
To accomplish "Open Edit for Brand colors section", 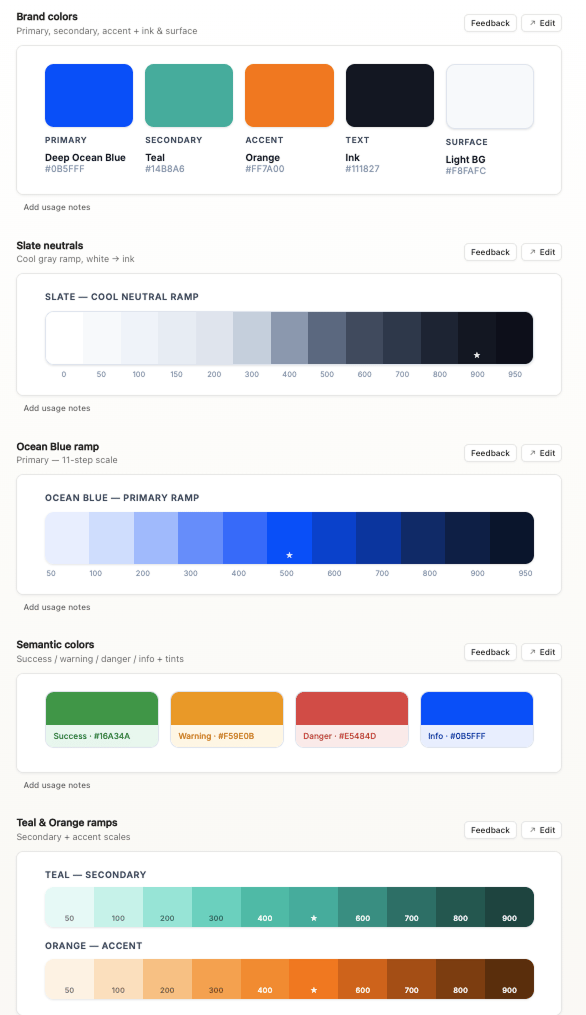I will click(x=541, y=23).
